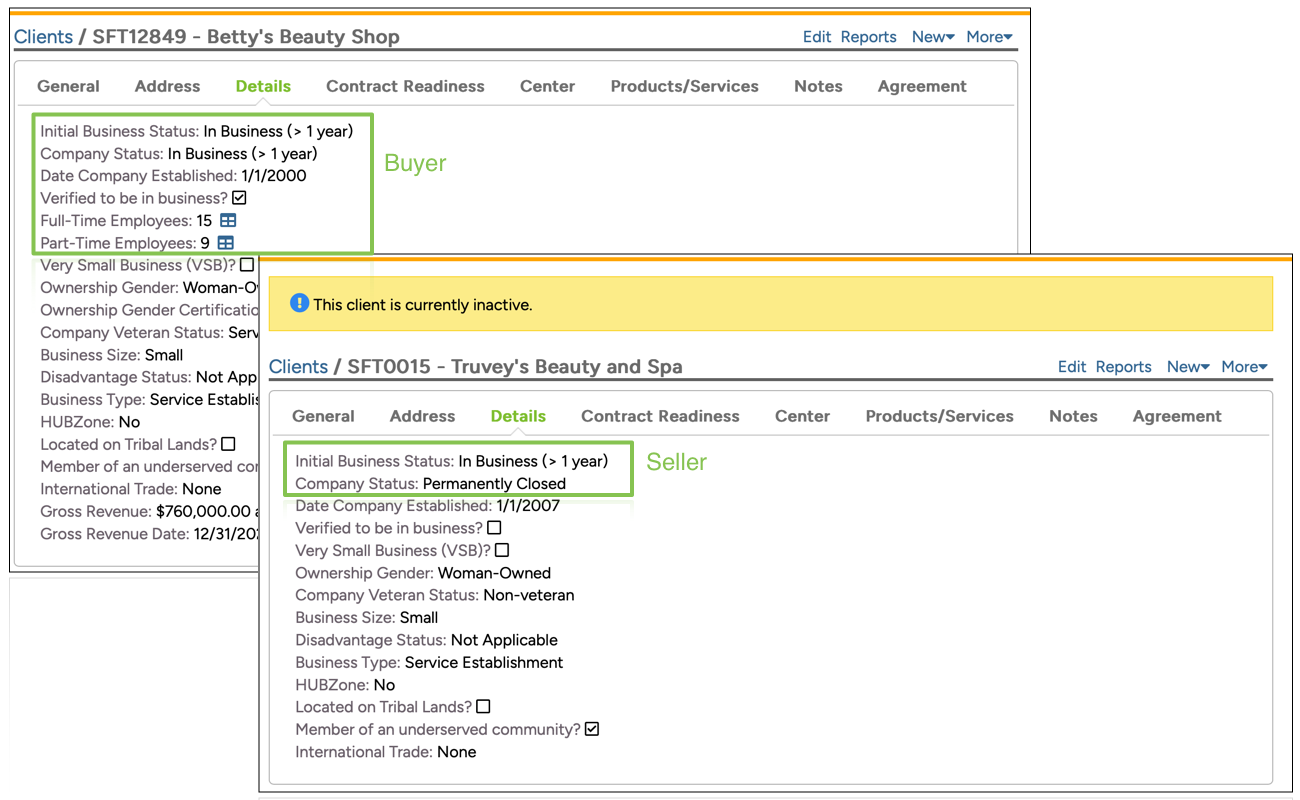This screenshot has height=800, width=1300.
Task: Switch to Contract Readiness tab in Truvey's record
Action: point(660,416)
